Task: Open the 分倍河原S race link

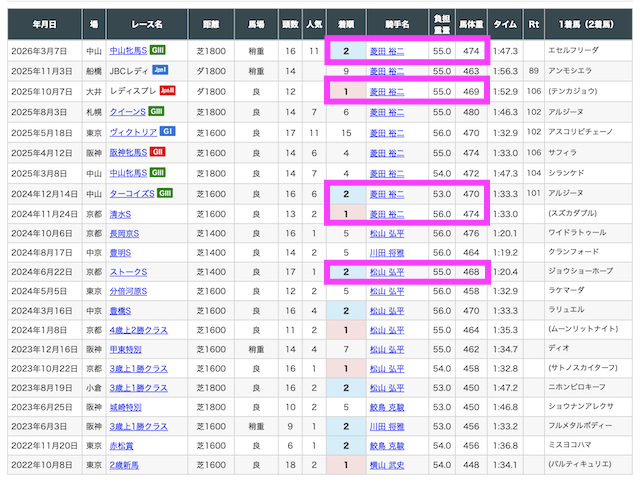Action: pos(126,291)
